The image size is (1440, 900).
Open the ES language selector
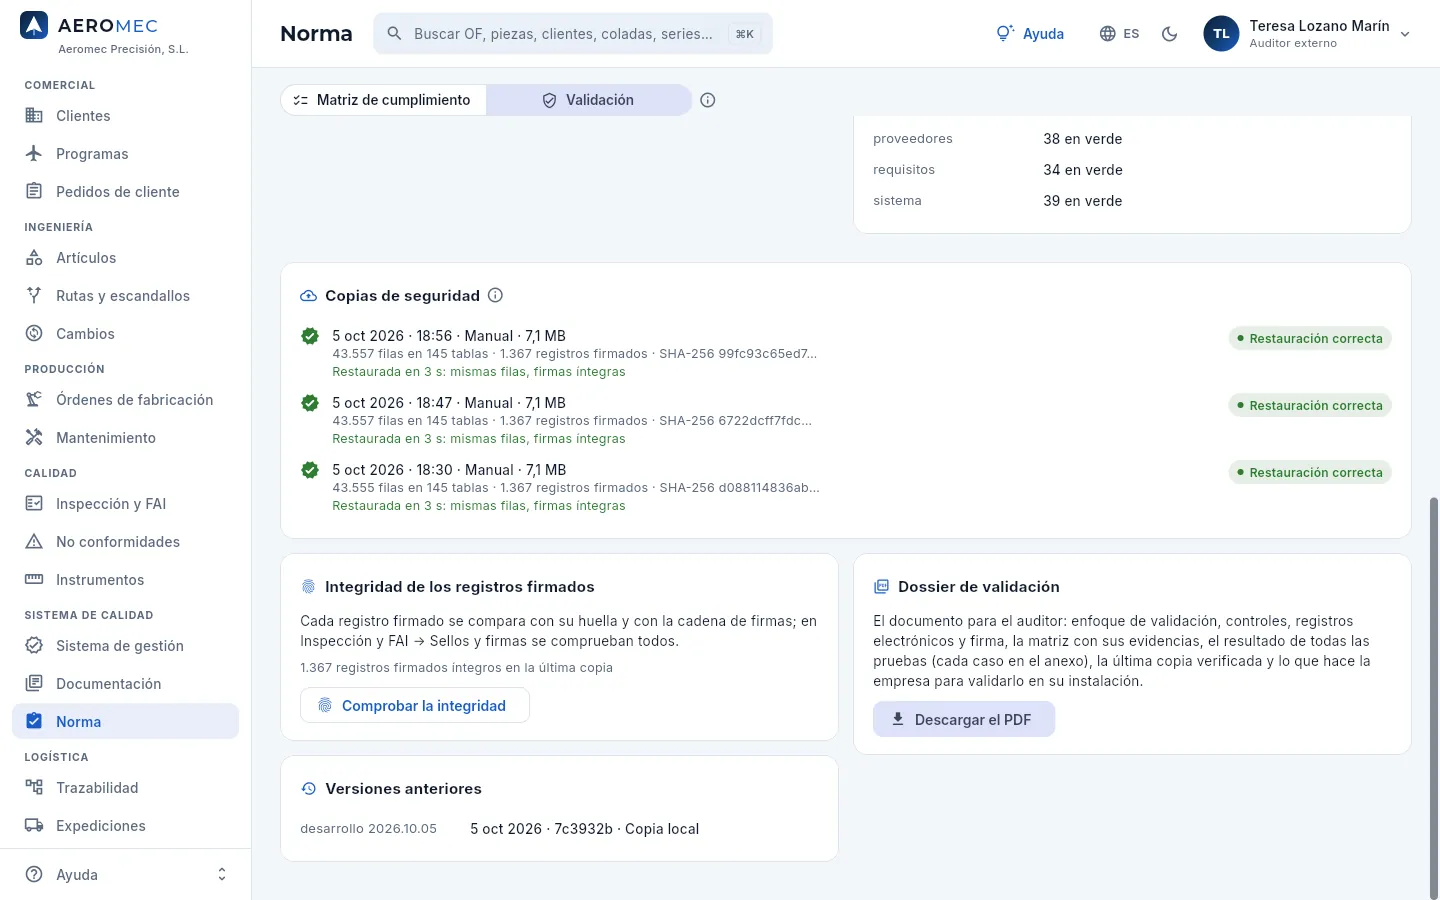1119,34
